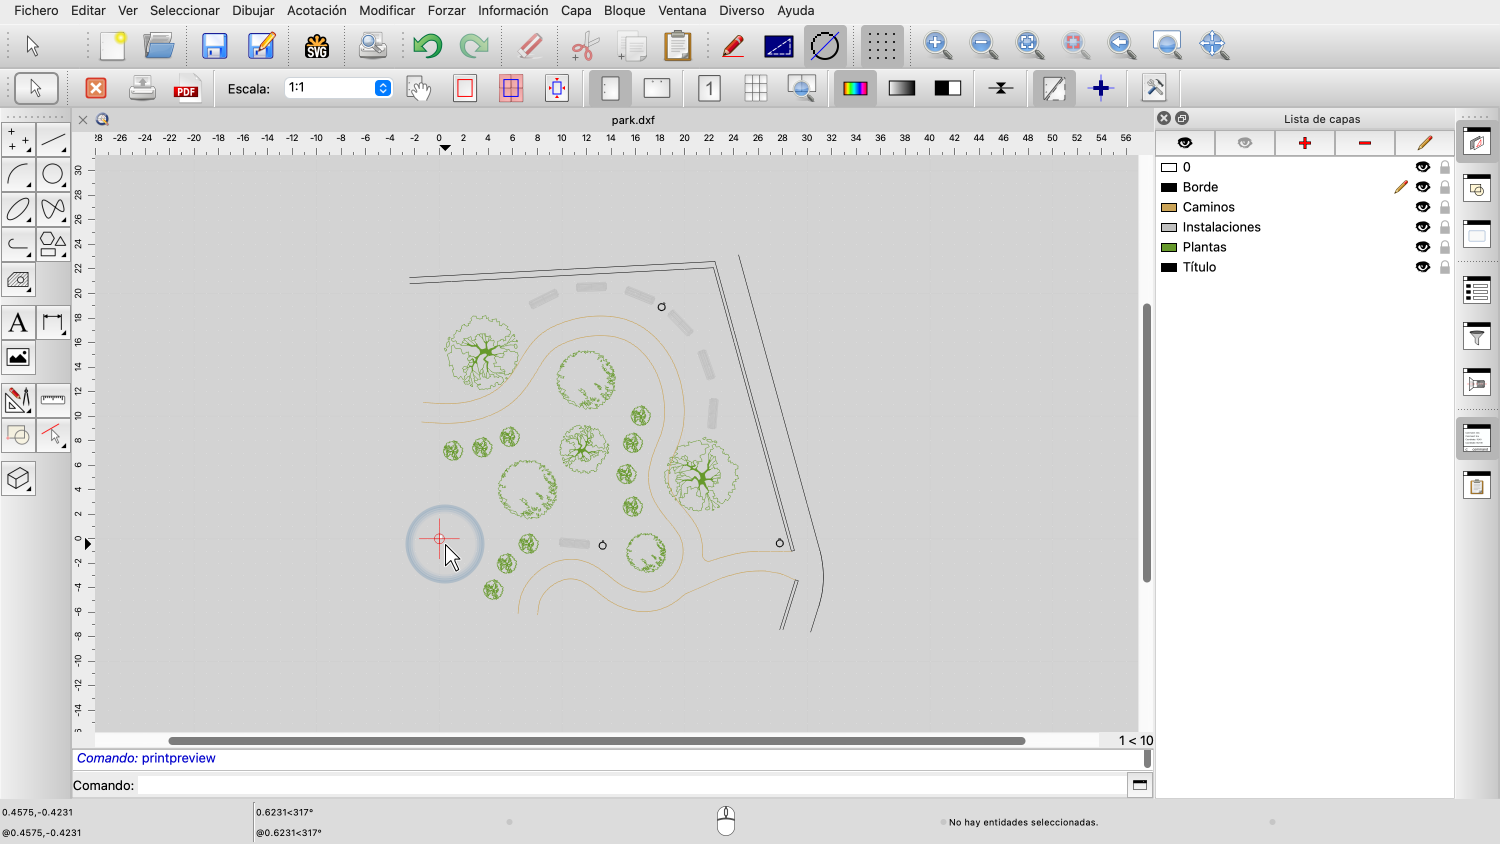Hide the Caminos layer
The image size is (1500, 844).
1422,207
